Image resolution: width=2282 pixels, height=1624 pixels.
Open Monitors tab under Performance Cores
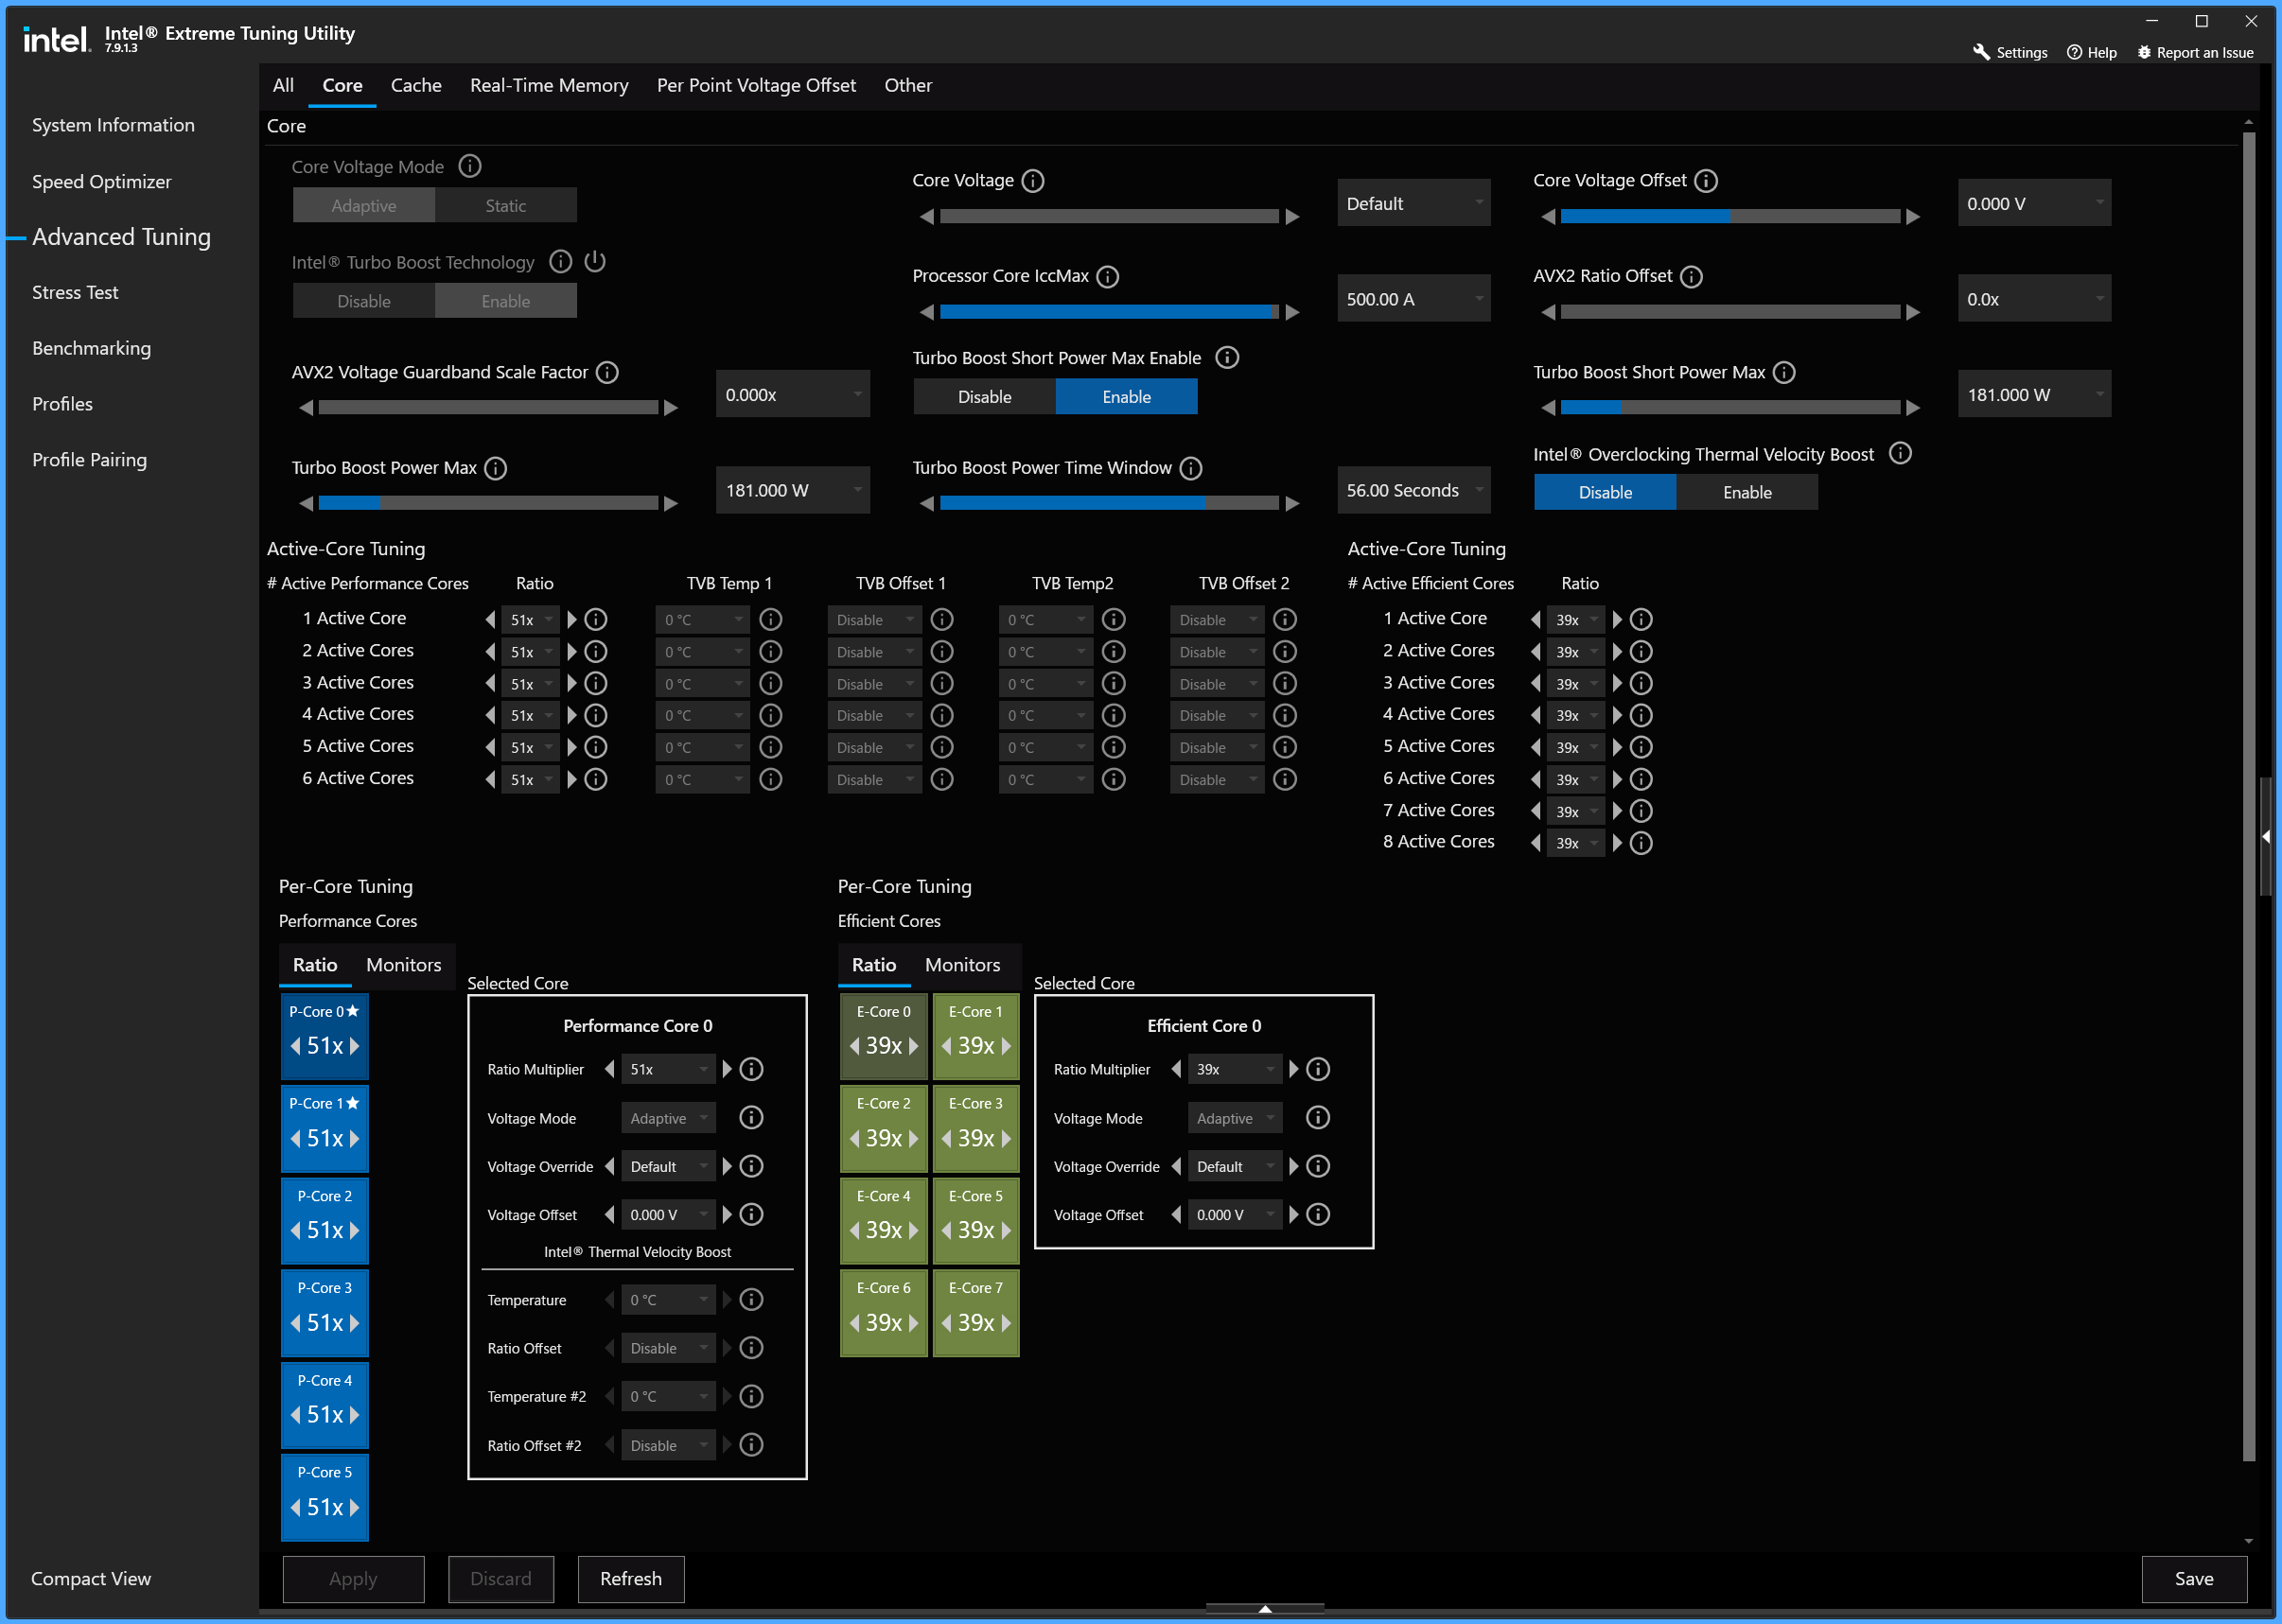point(403,965)
